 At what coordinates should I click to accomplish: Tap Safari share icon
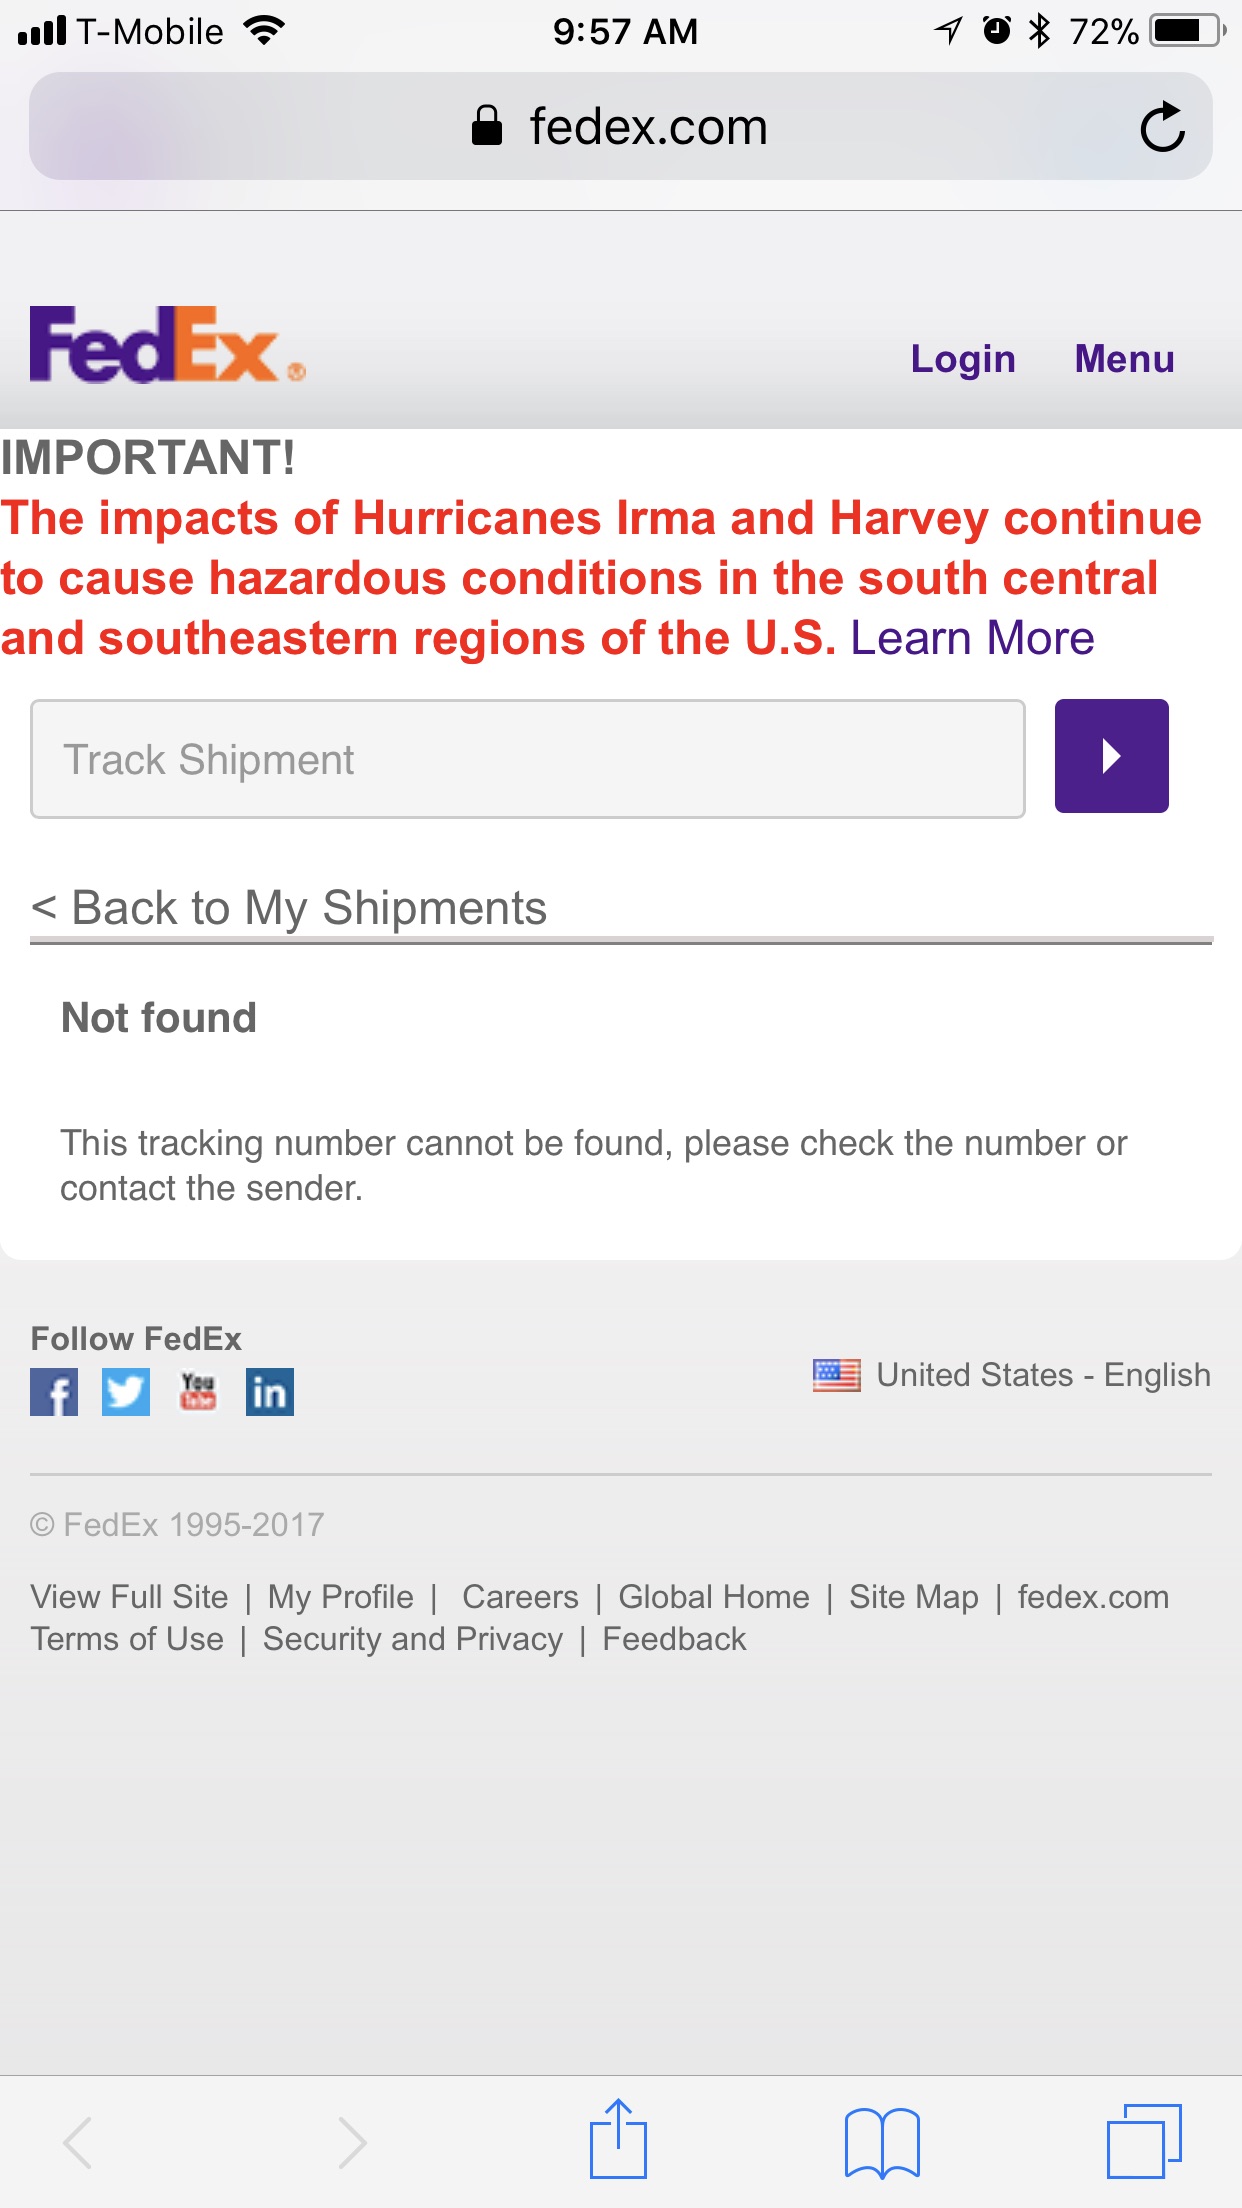tap(618, 2139)
